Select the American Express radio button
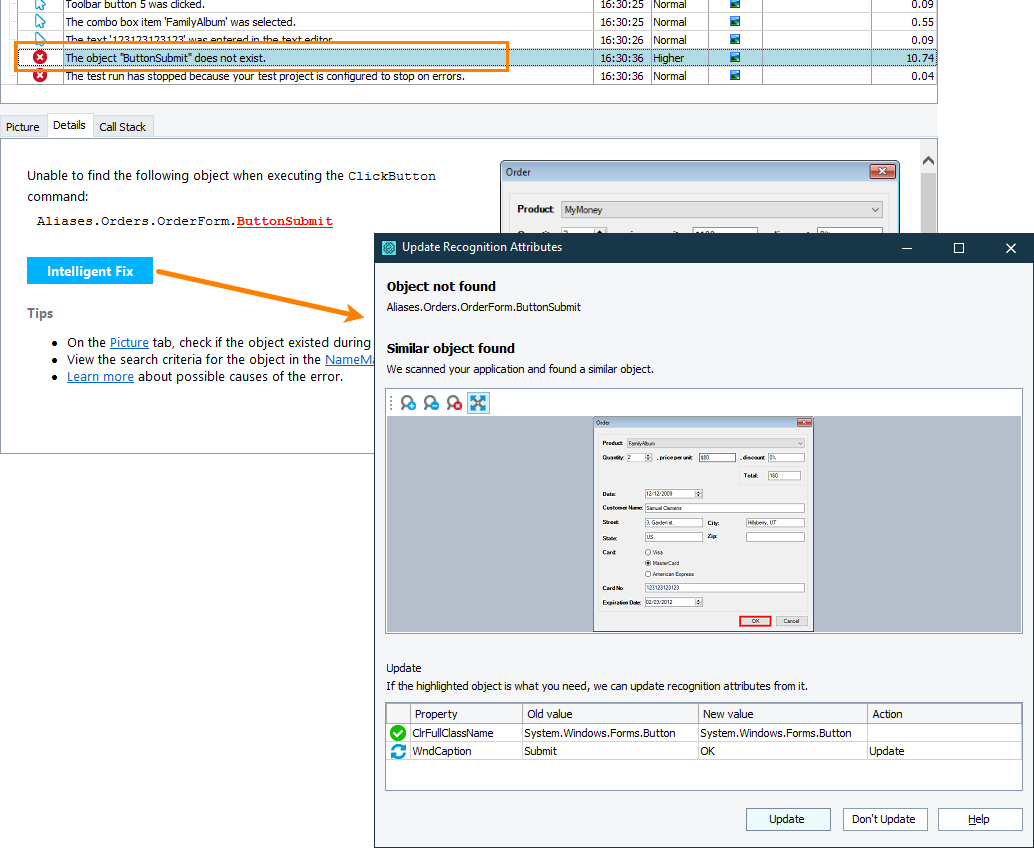 click(x=646, y=574)
